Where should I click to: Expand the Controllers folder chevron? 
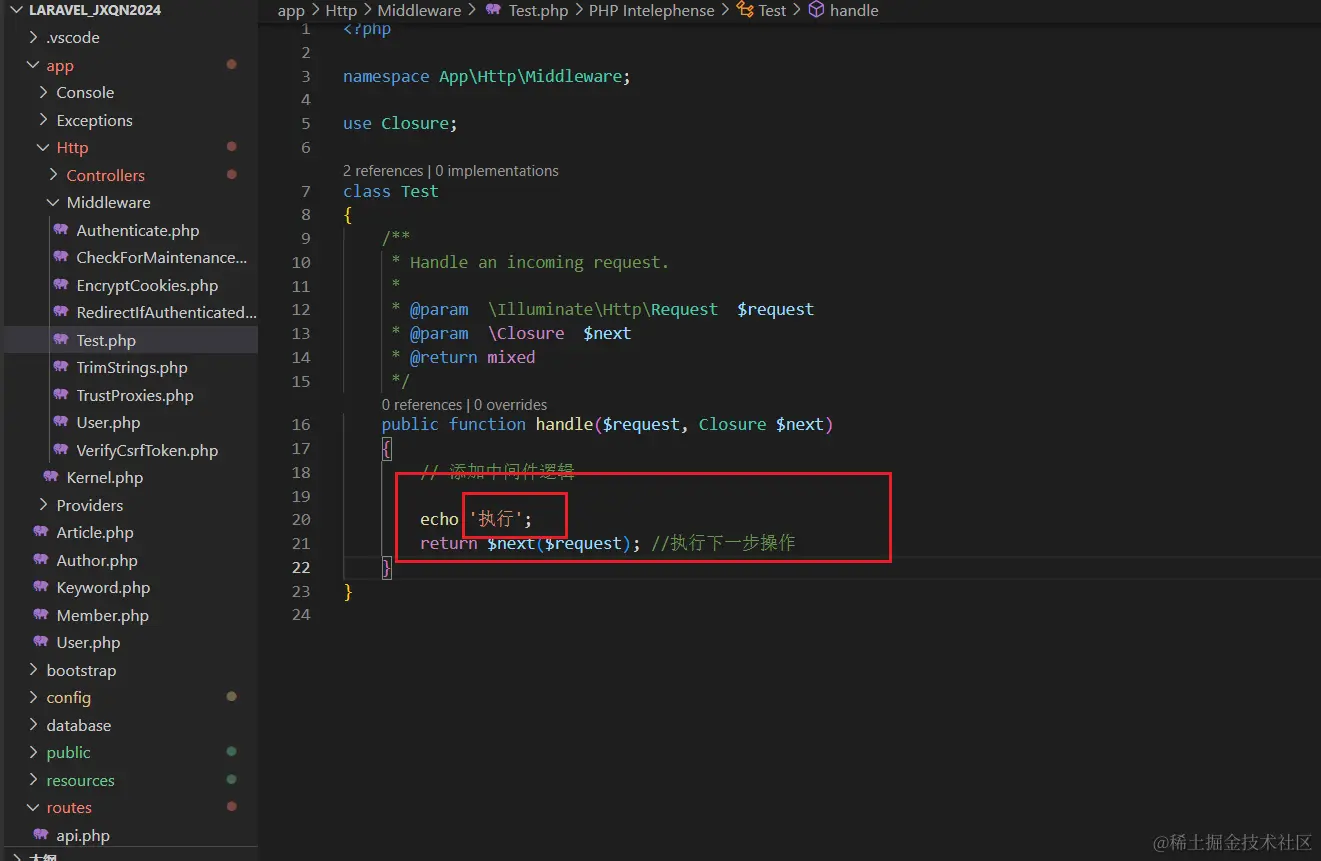[54, 175]
